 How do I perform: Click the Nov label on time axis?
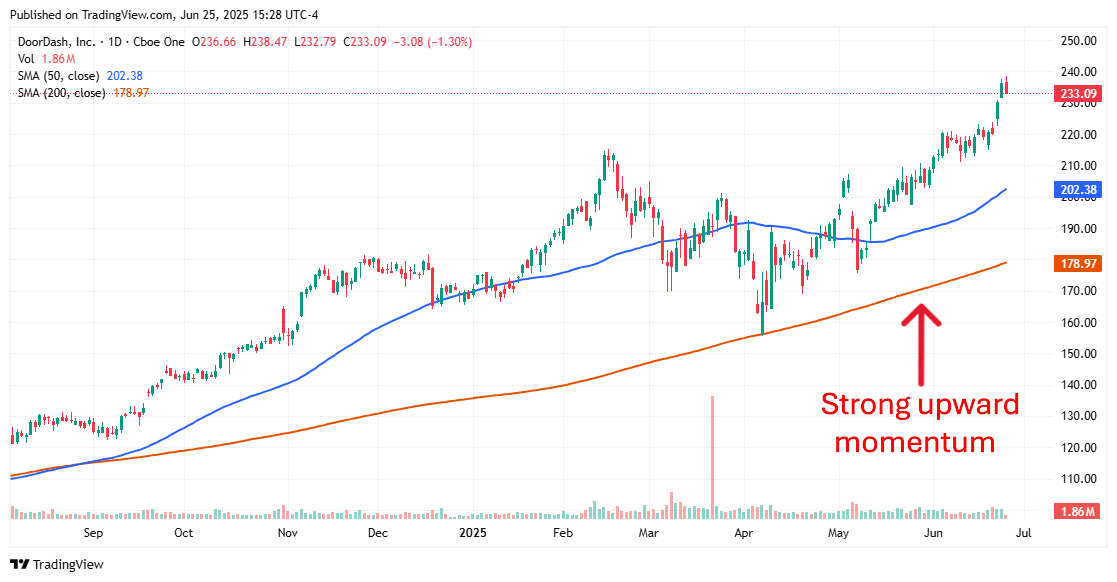click(x=287, y=533)
